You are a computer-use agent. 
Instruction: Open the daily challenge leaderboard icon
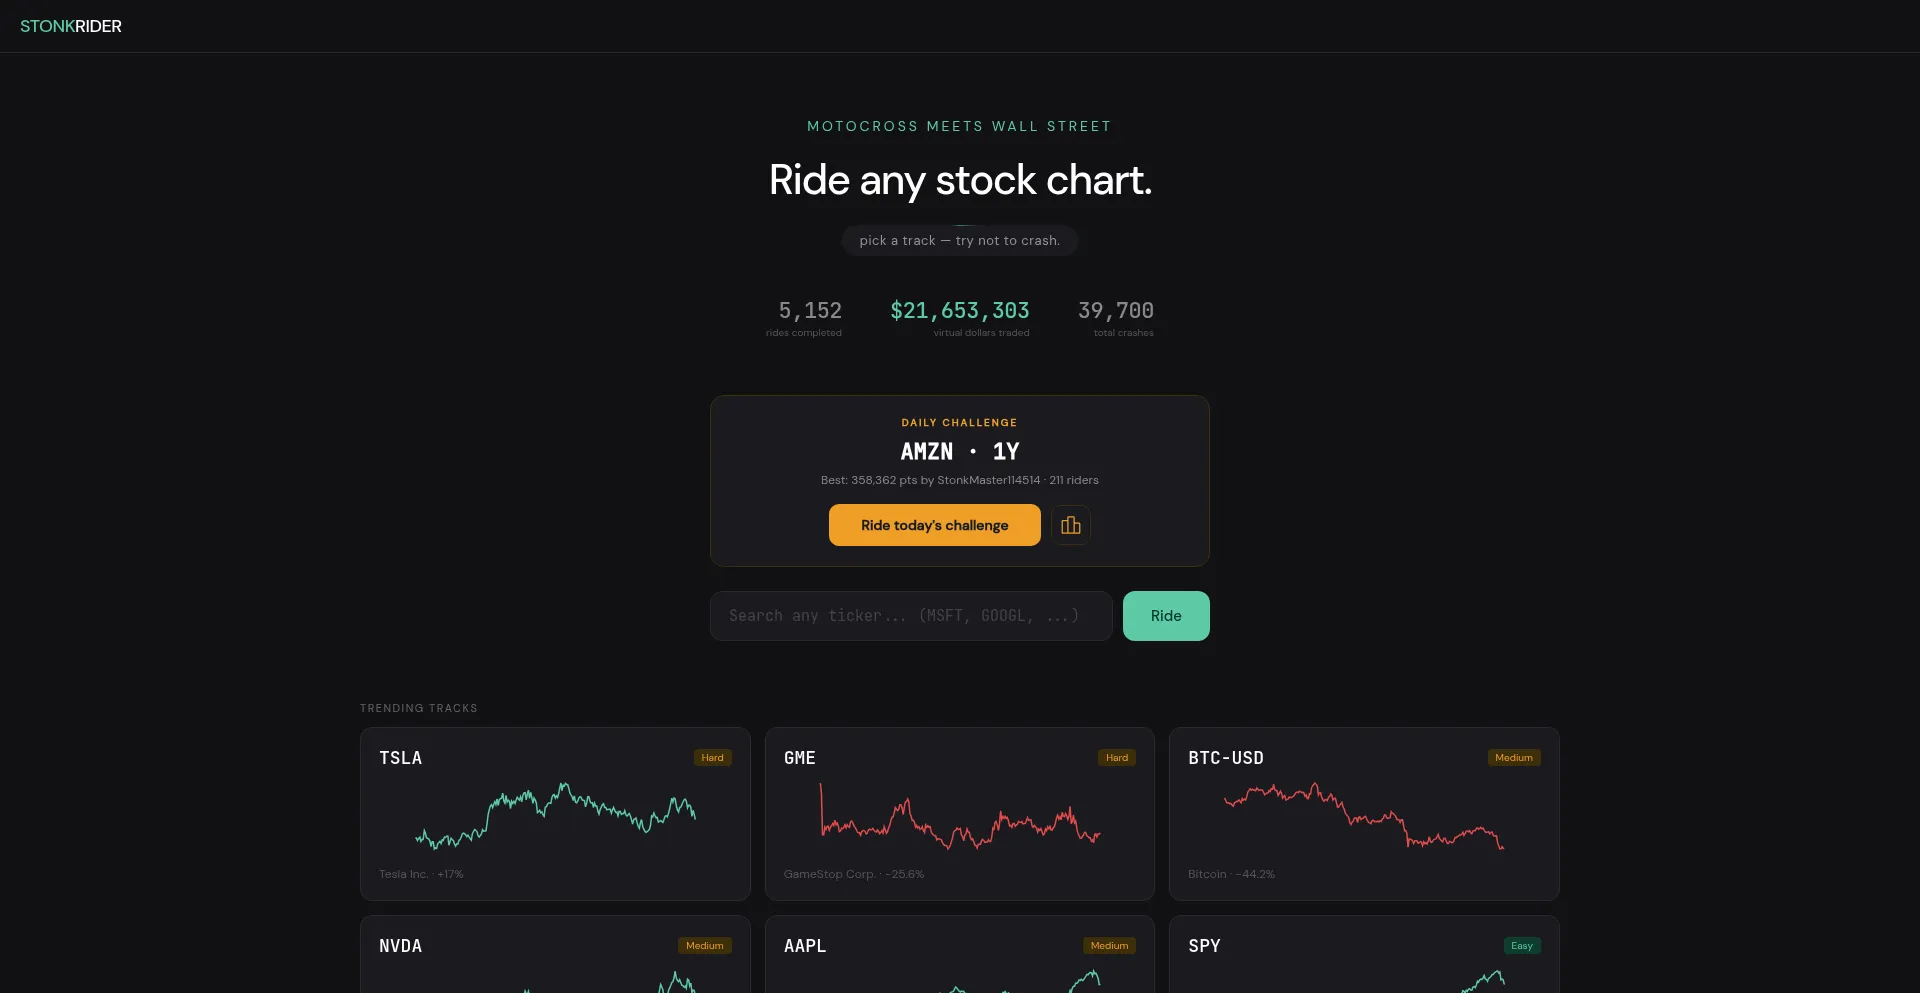pos(1070,525)
